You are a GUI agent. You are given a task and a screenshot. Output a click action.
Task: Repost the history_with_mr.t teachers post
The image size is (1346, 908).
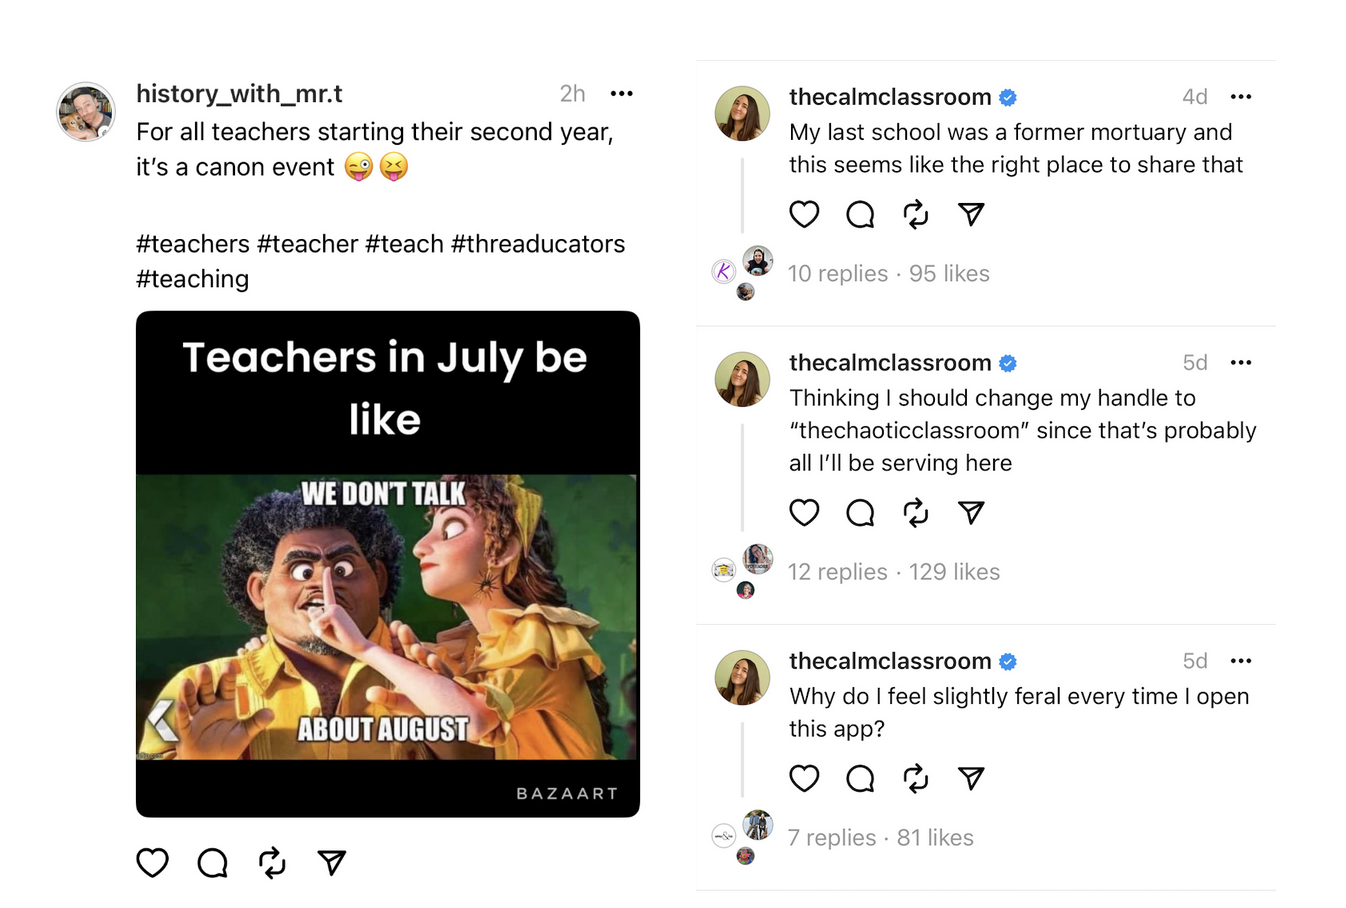coord(271,862)
